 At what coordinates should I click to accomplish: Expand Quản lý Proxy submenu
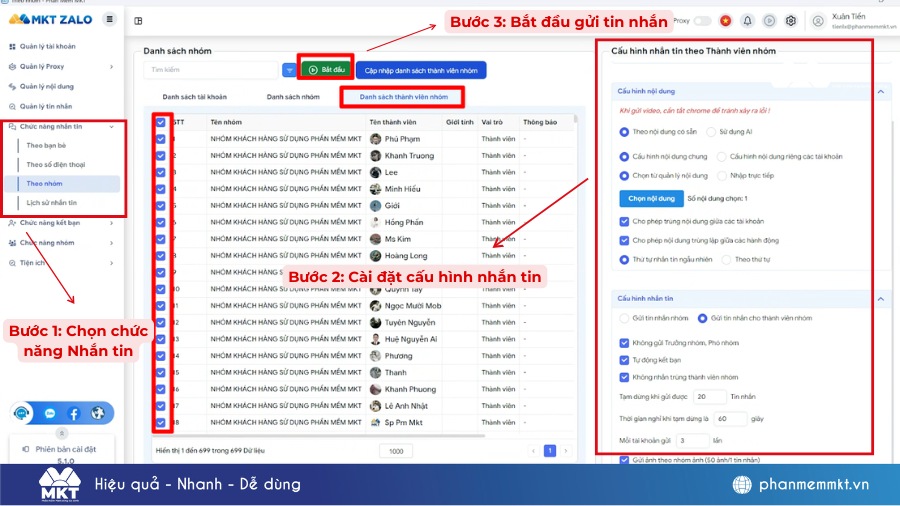[x=111, y=67]
